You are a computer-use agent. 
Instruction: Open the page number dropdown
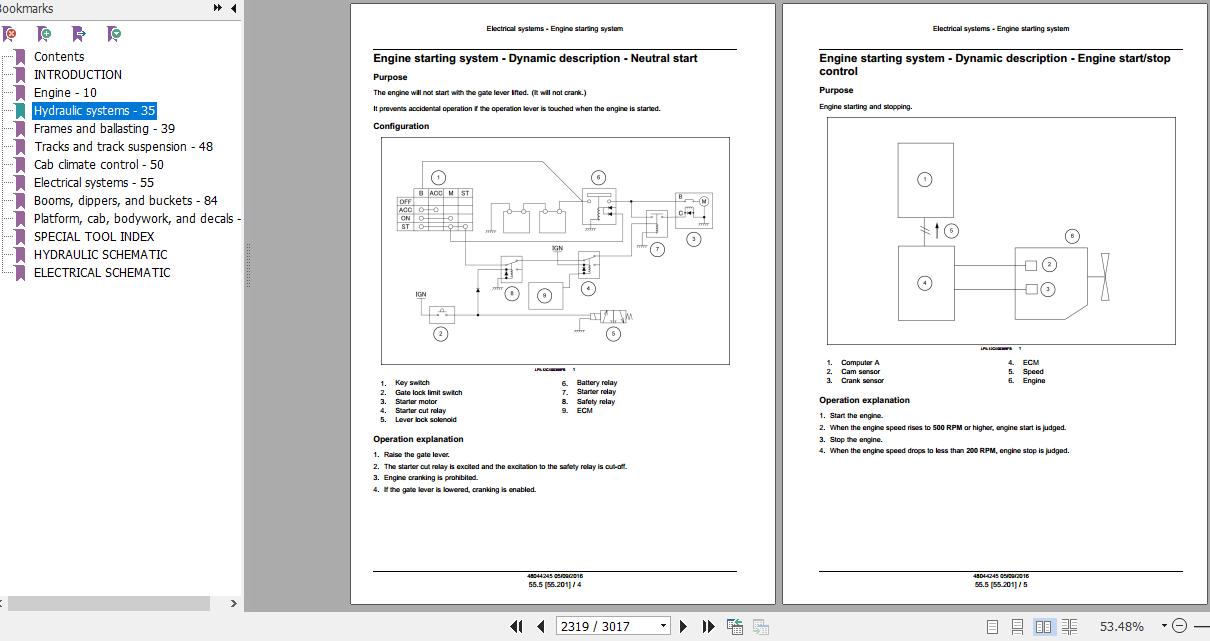click(x=662, y=626)
